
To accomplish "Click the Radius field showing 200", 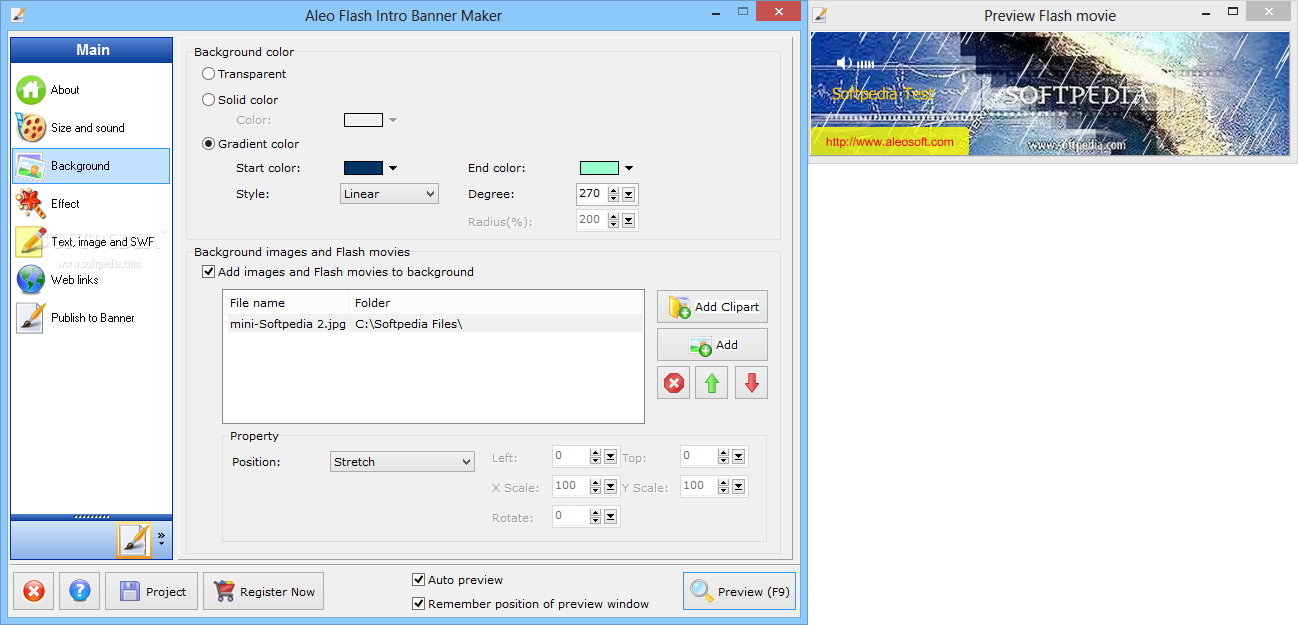I will pyautogui.click(x=590, y=220).
